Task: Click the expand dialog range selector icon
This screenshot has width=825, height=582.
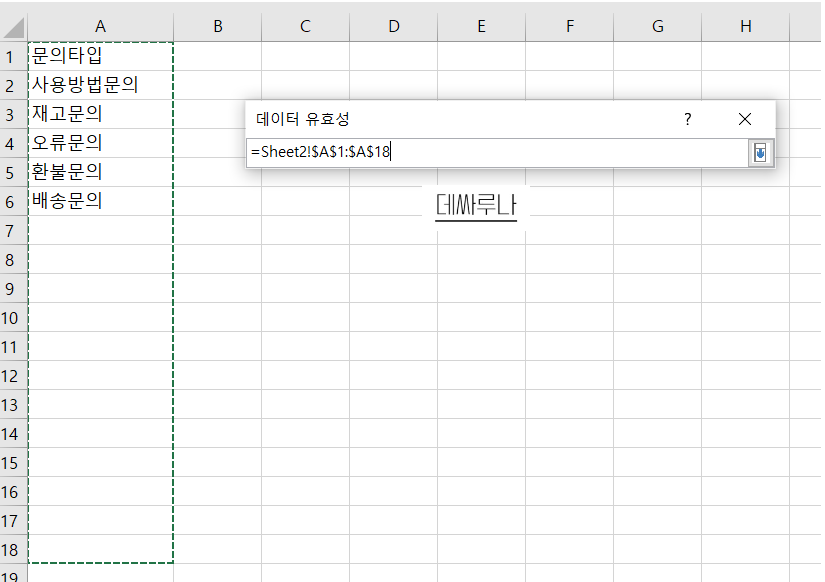Action: coord(761,152)
